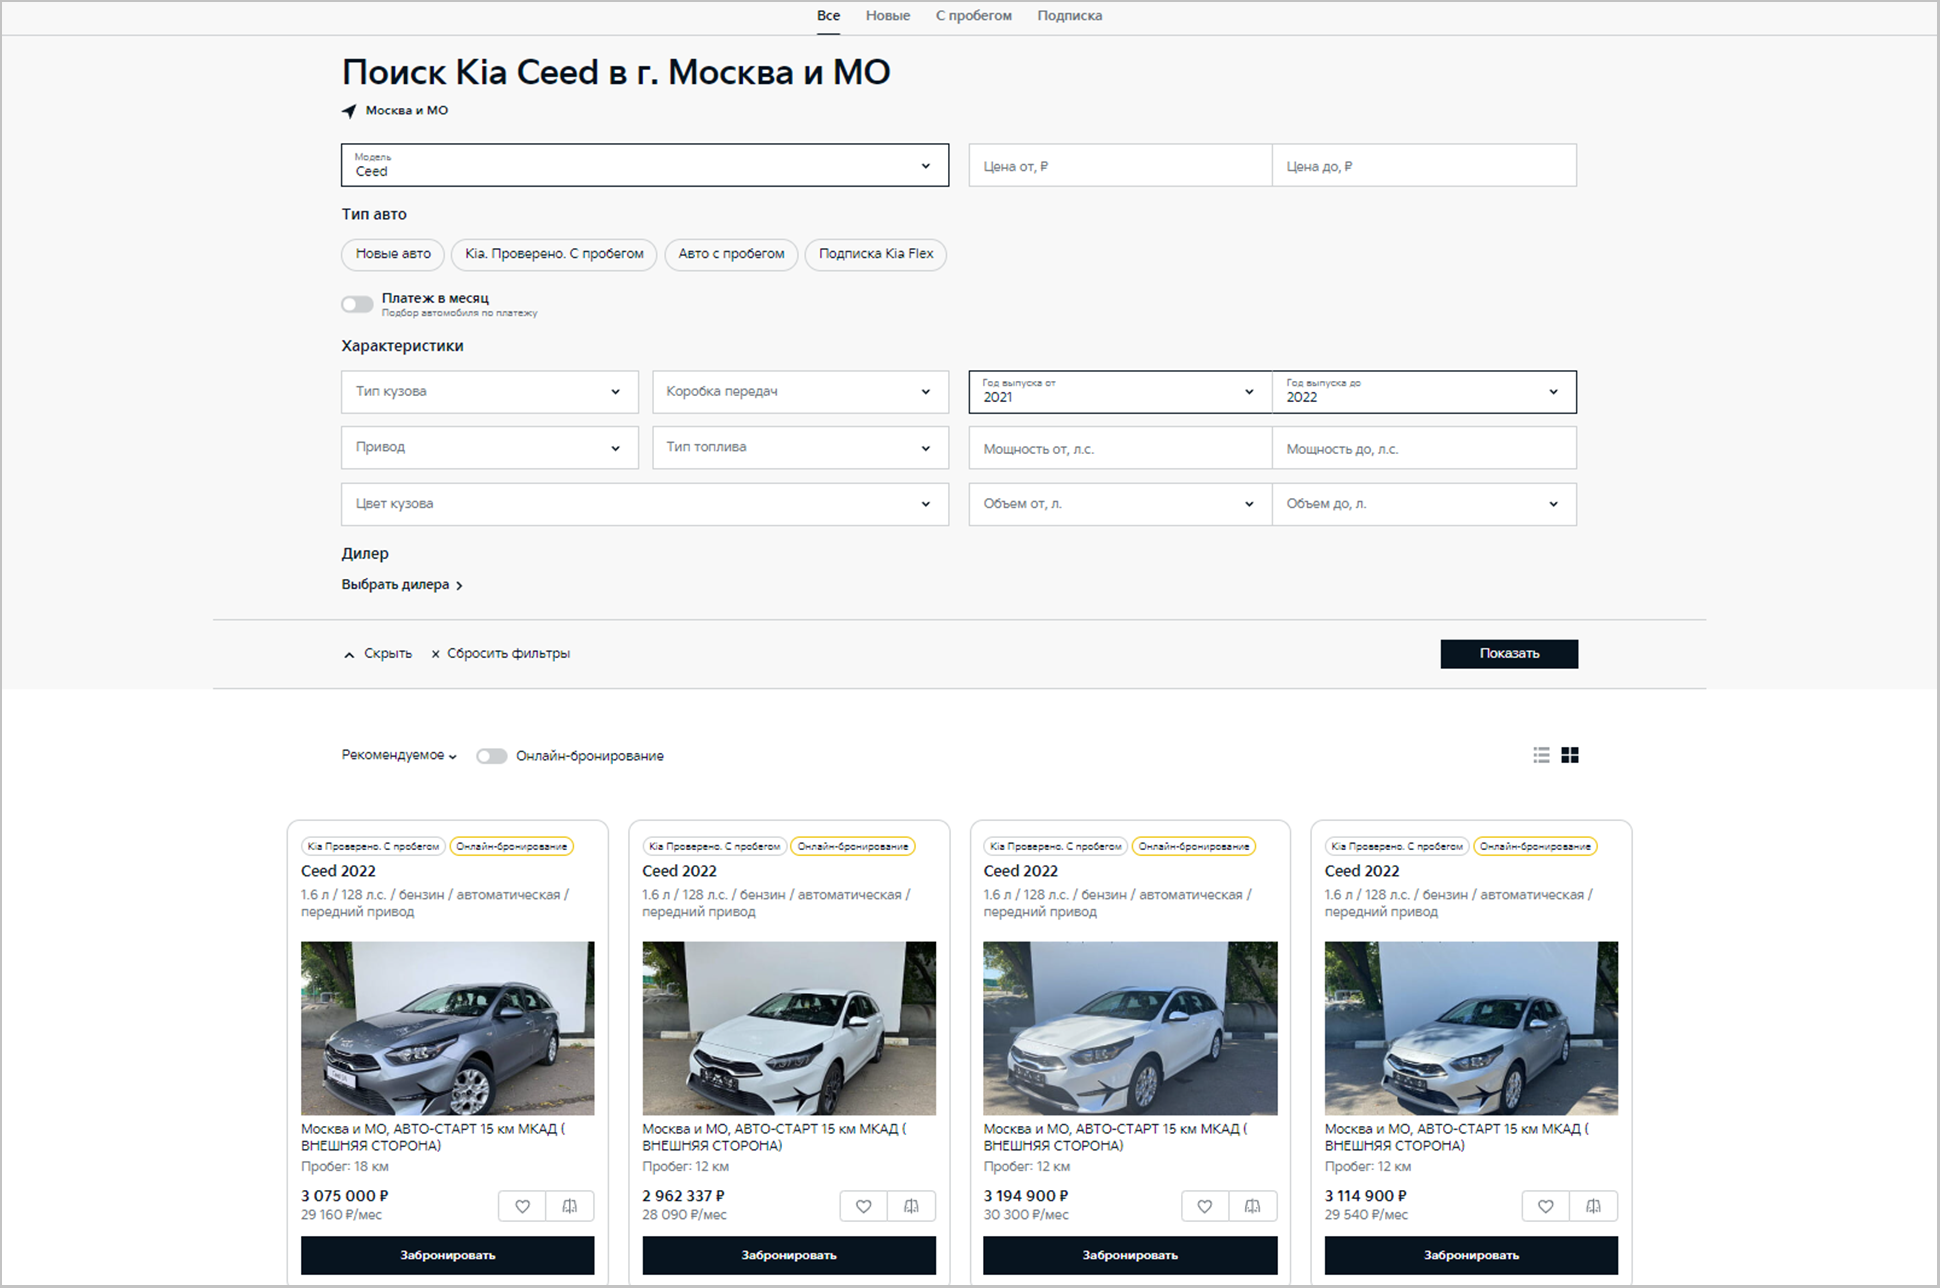This screenshot has height=1288, width=1940.
Task: Open Выбрать дилера link
Action: 402,585
